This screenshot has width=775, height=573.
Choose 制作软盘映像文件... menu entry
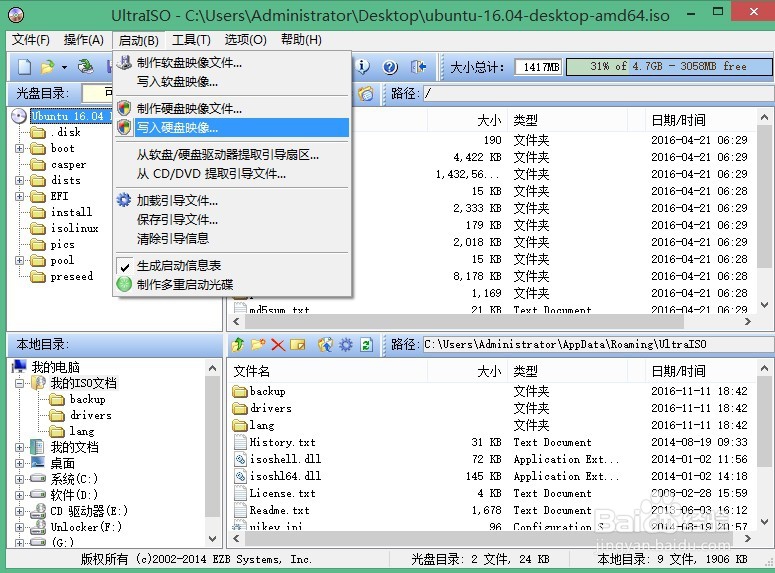pyautogui.click(x=232, y=63)
